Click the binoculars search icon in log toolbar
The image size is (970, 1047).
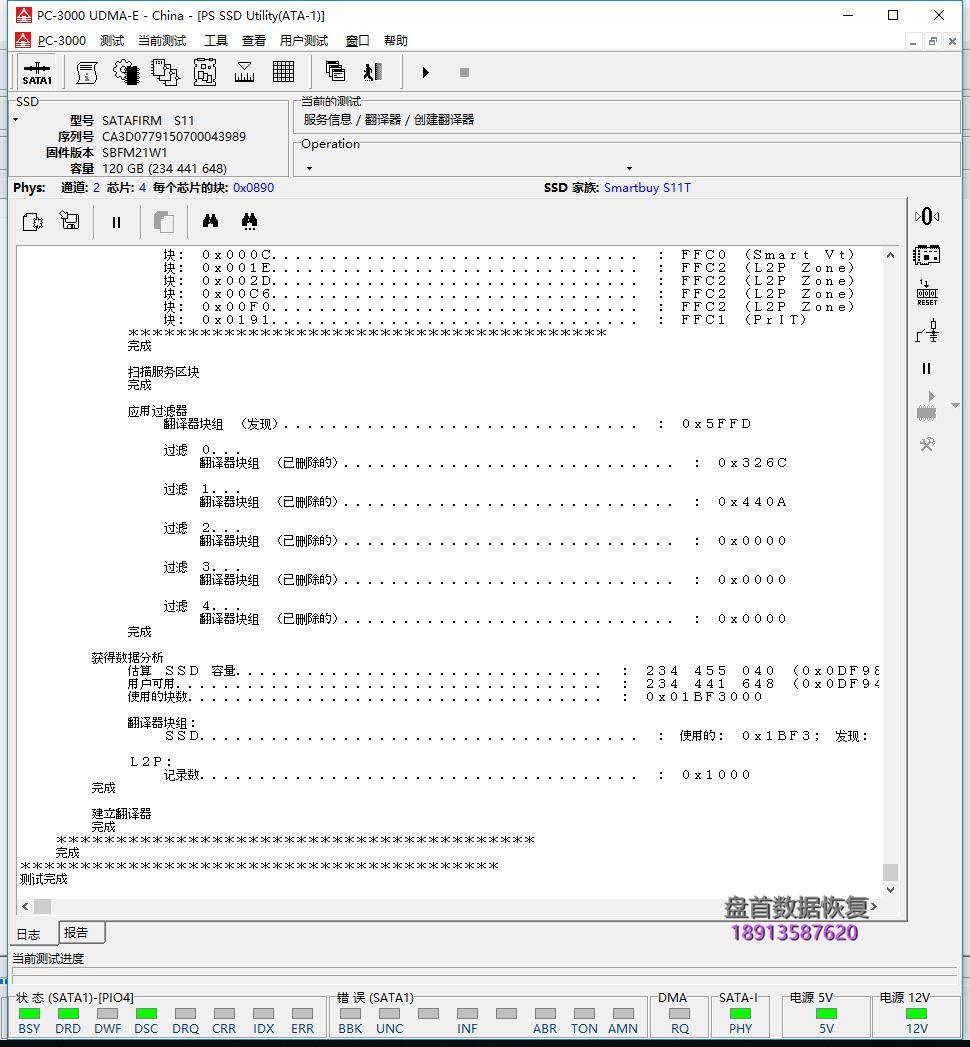pos(211,222)
